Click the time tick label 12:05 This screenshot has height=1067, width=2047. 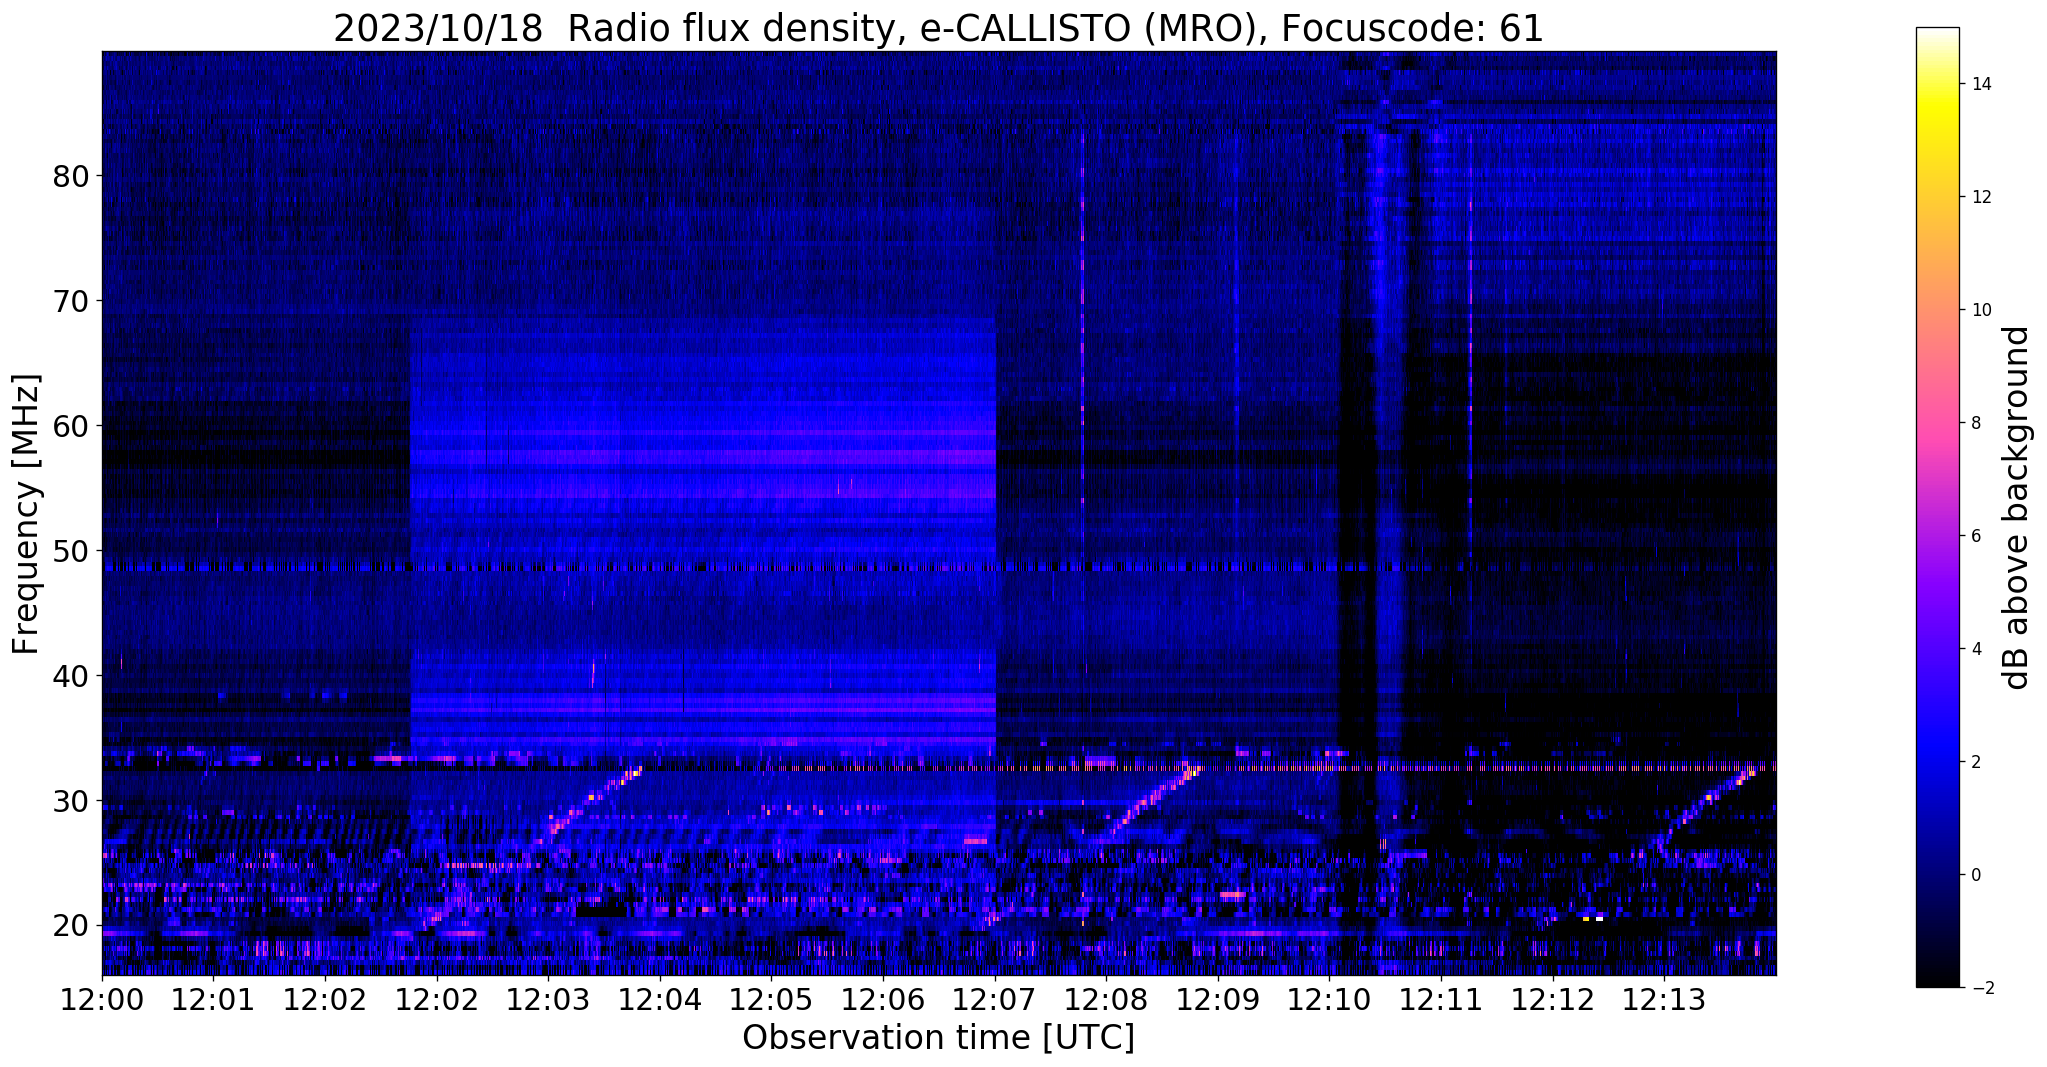click(x=770, y=999)
